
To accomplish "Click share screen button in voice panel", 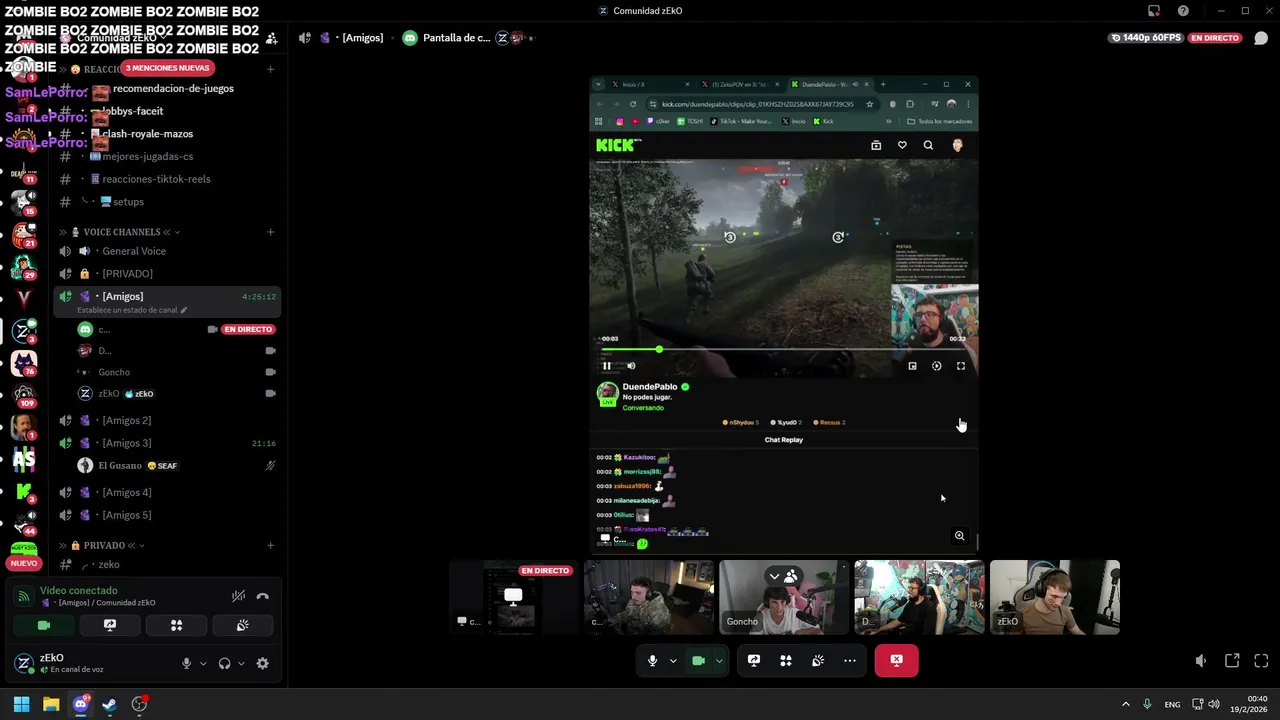I will 110,625.
